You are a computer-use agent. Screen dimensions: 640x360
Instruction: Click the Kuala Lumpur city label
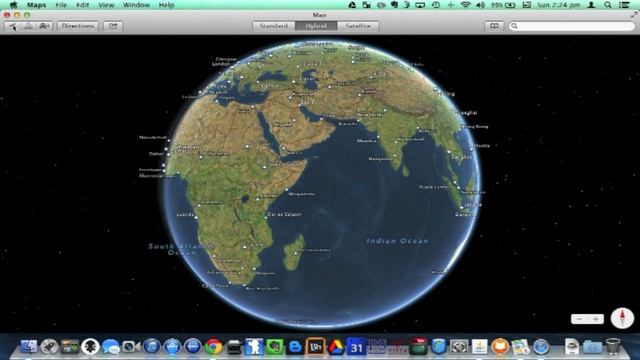pyautogui.click(x=435, y=187)
